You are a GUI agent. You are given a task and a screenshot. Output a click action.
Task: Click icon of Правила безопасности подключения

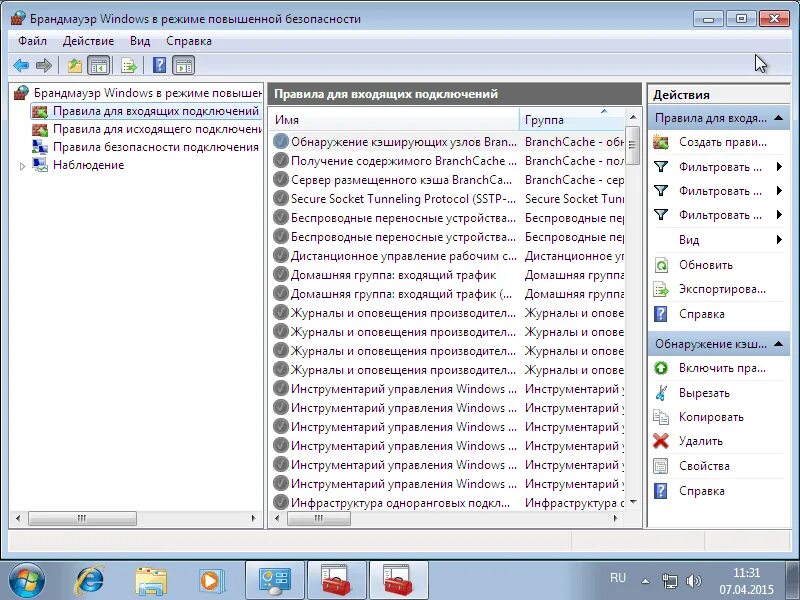[40, 147]
